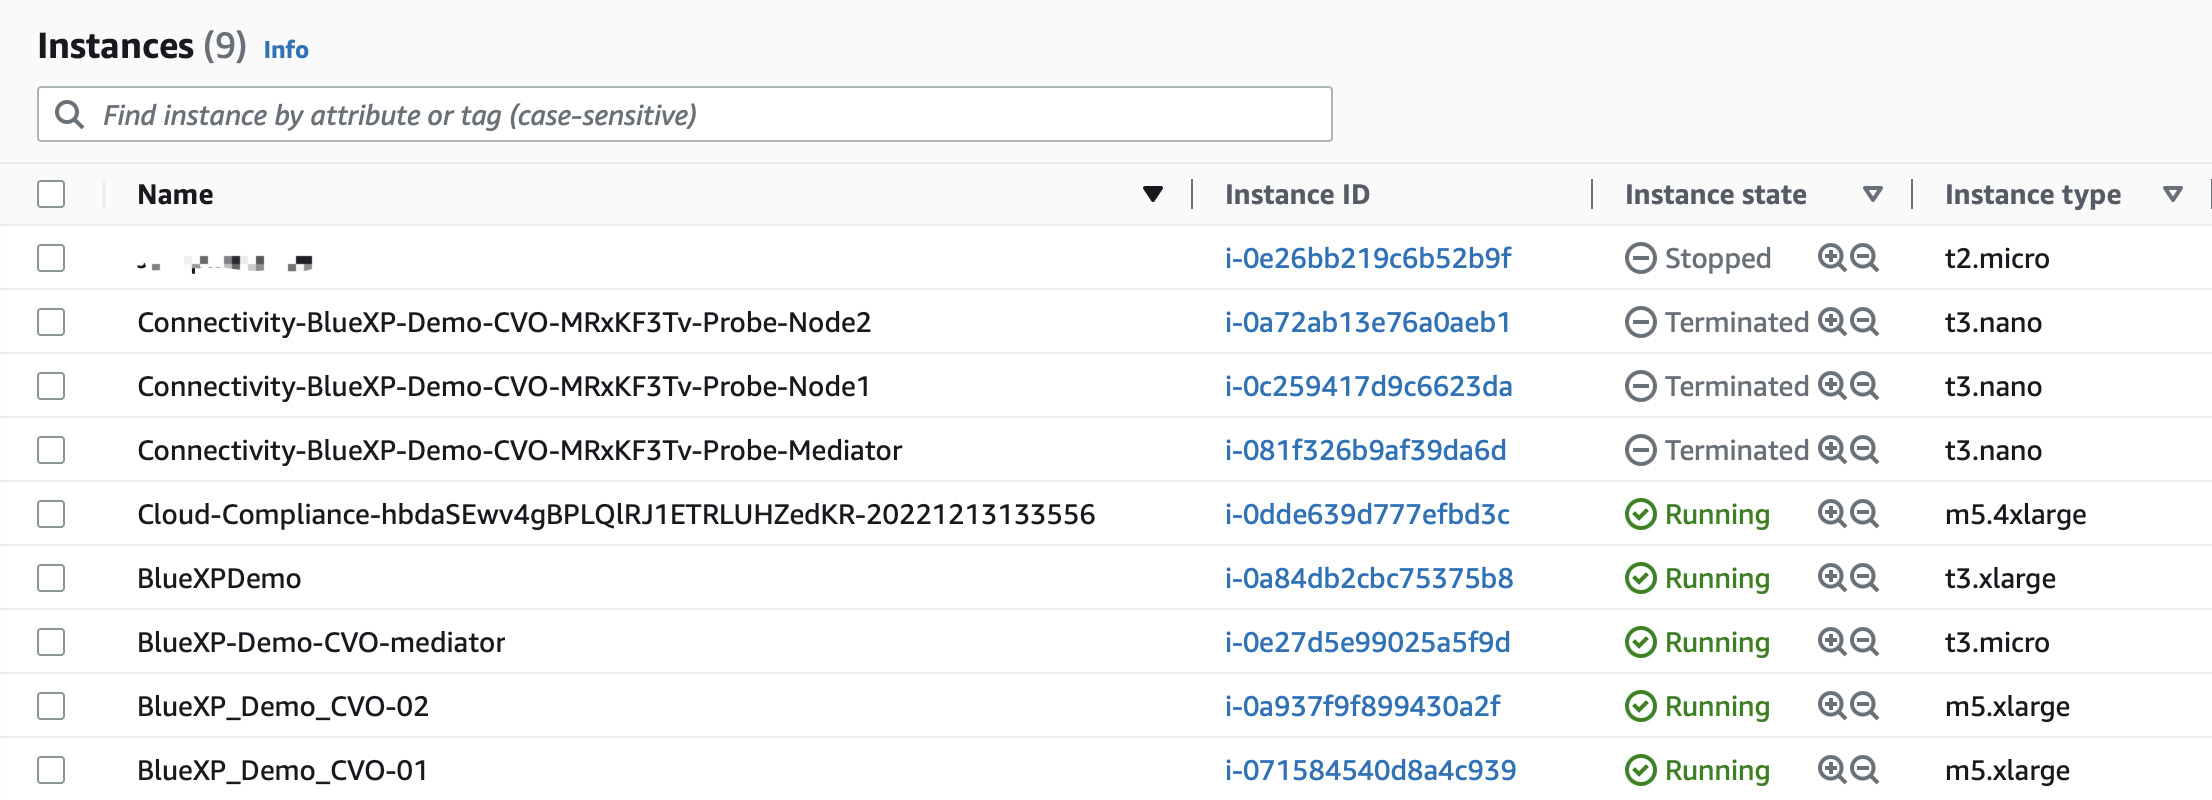Open instance i-0a84db2cbc75375b8 details
Viewport: 2212px width, 800px height.
(1369, 578)
